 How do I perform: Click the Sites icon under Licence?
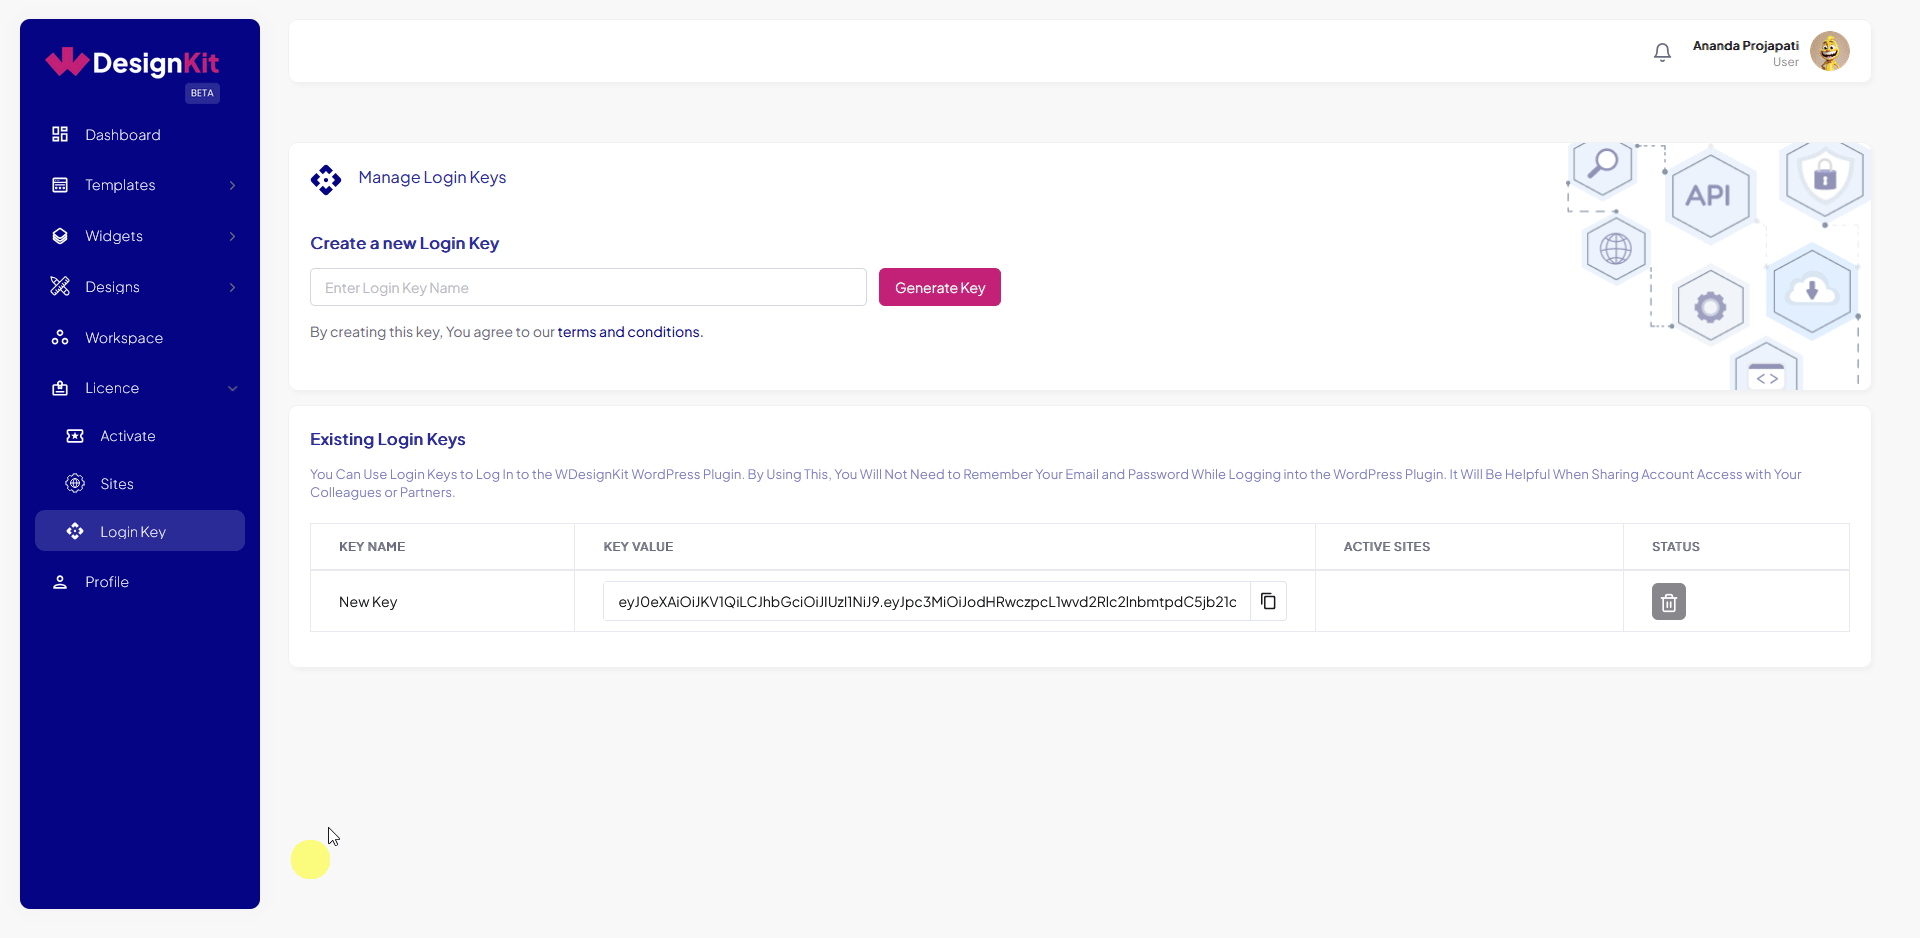pos(74,483)
